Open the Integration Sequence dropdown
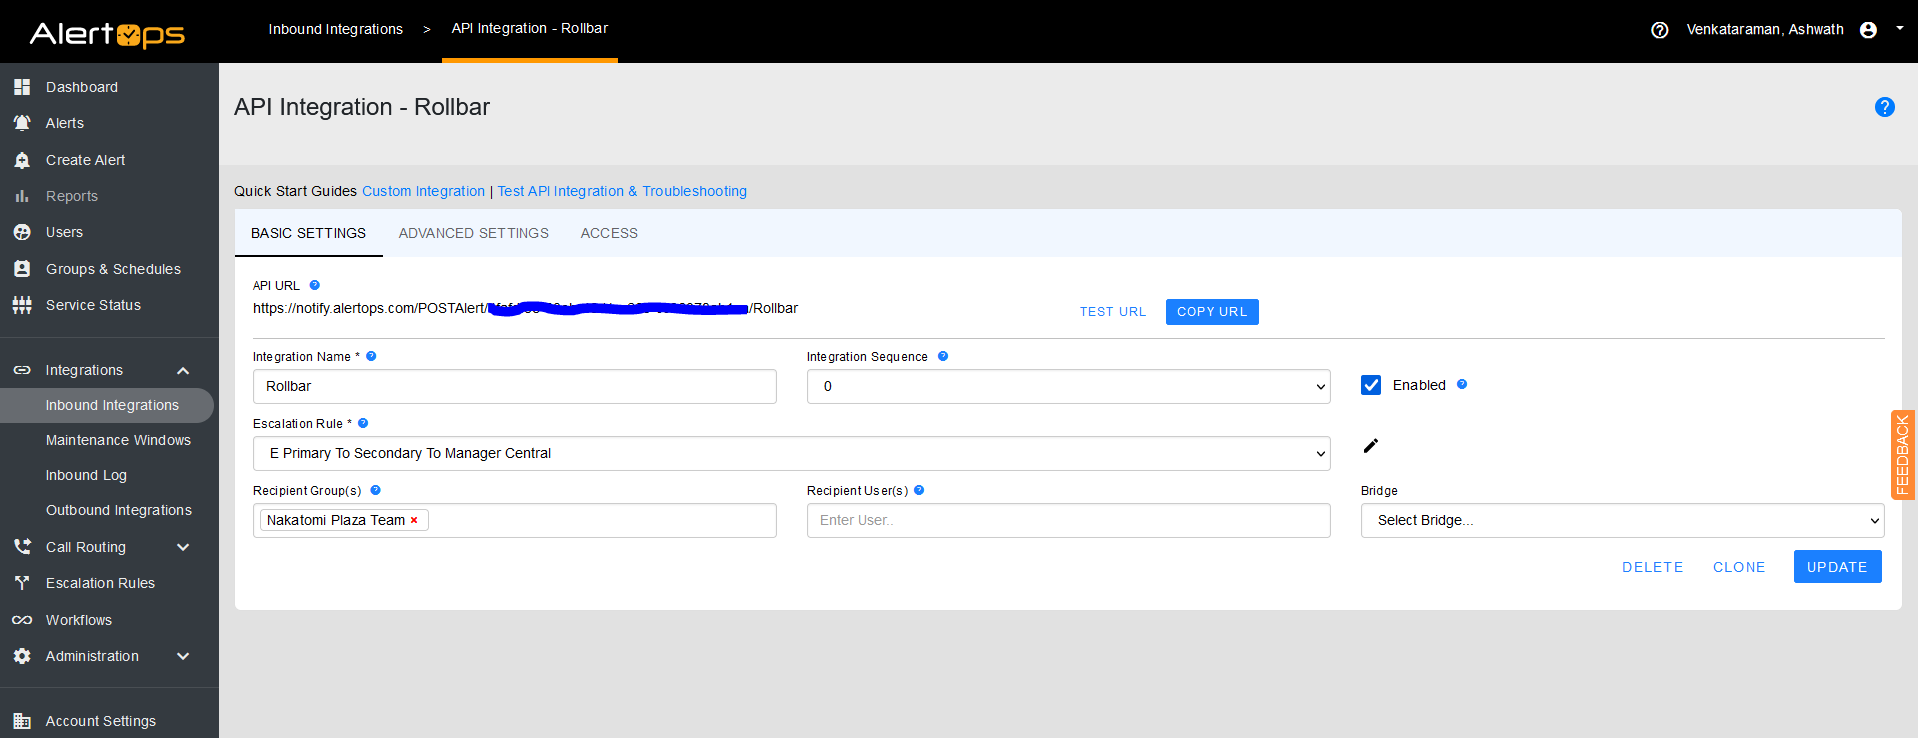This screenshot has width=1918, height=738. click(1068, 386)
